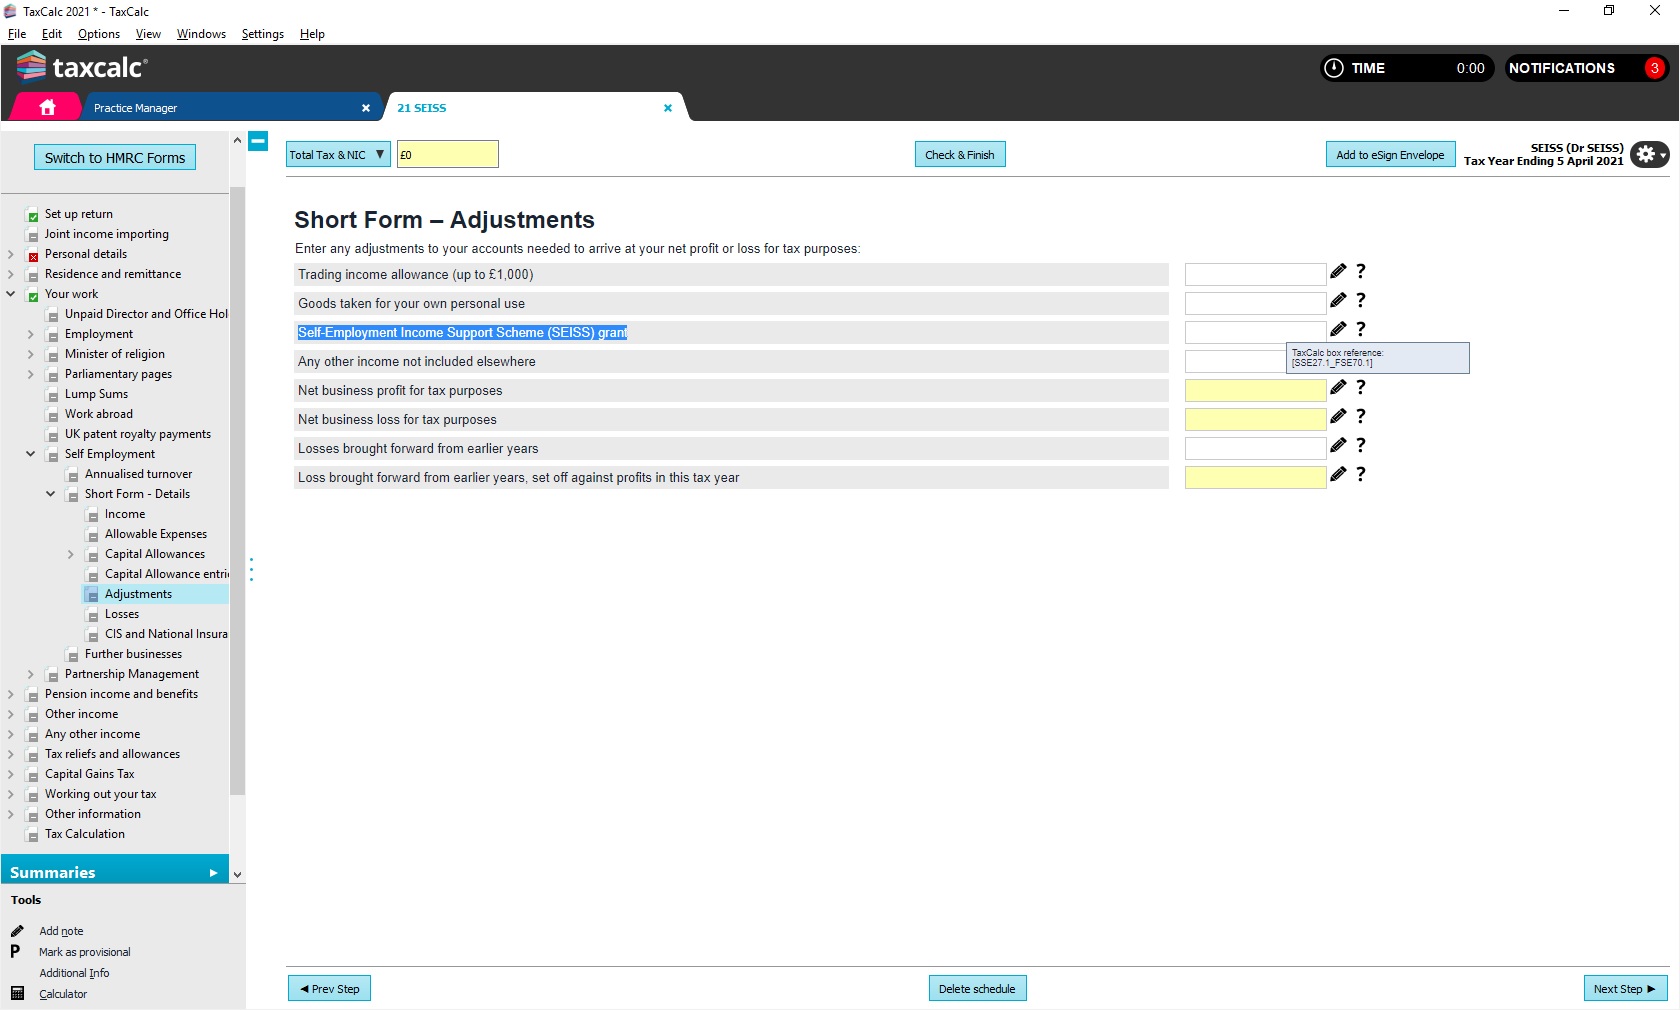Click the Calculator icon in Tools
1680x1010 pixels.
17,993
